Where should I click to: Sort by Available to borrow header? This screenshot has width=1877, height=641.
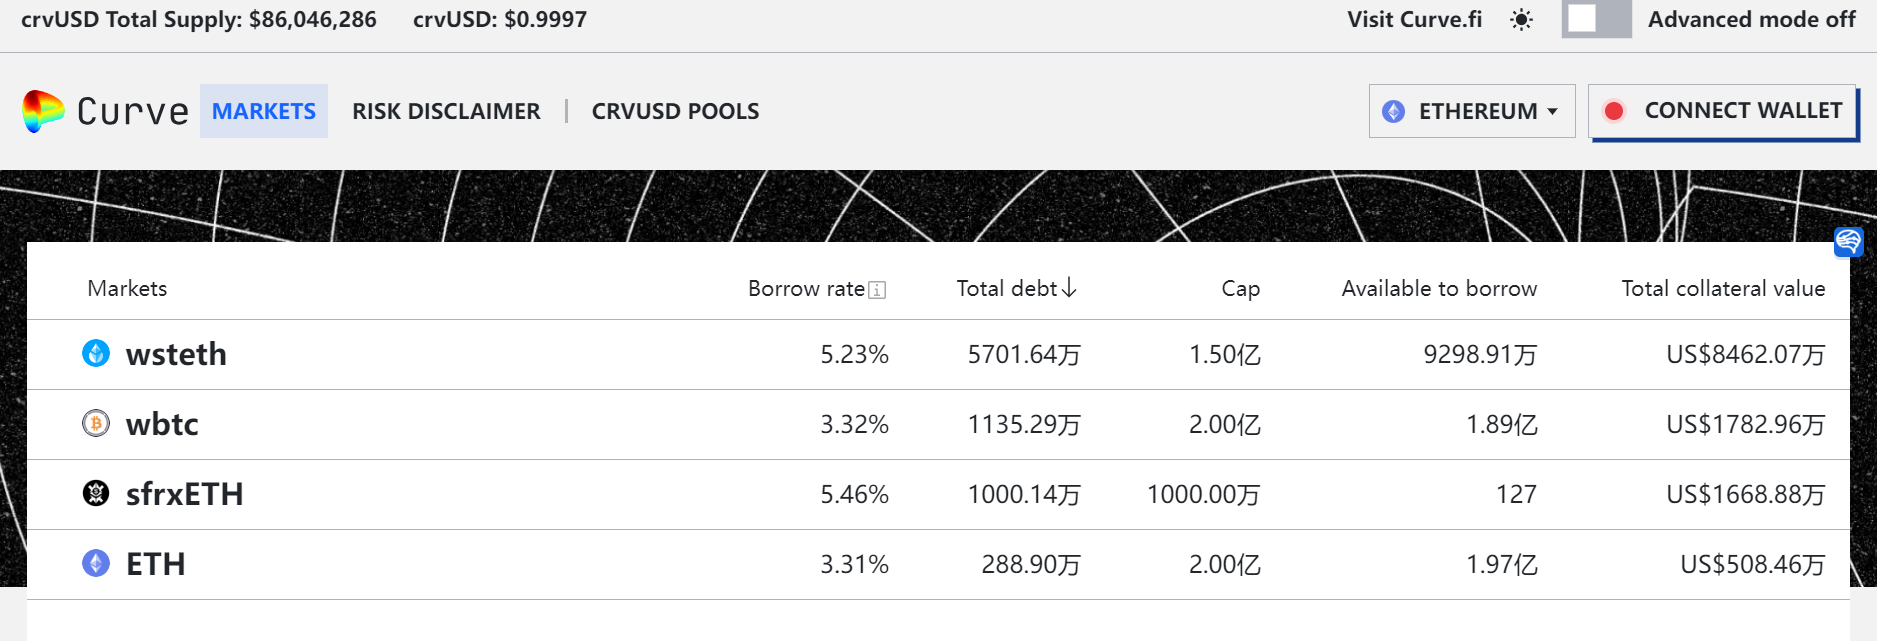[1439, 289]
